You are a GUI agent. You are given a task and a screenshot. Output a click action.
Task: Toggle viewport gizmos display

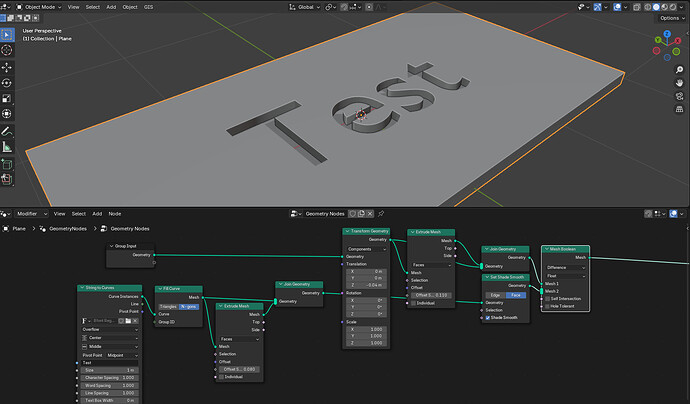[598, 7]
